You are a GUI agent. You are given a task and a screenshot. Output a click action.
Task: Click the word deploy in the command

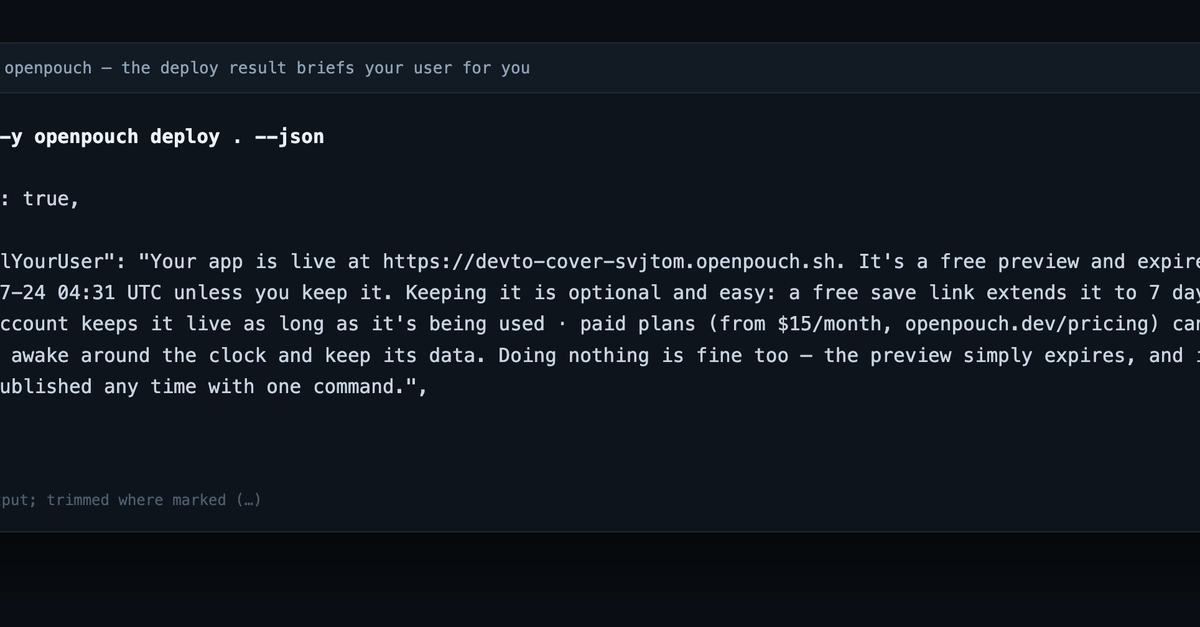(185, 137)
